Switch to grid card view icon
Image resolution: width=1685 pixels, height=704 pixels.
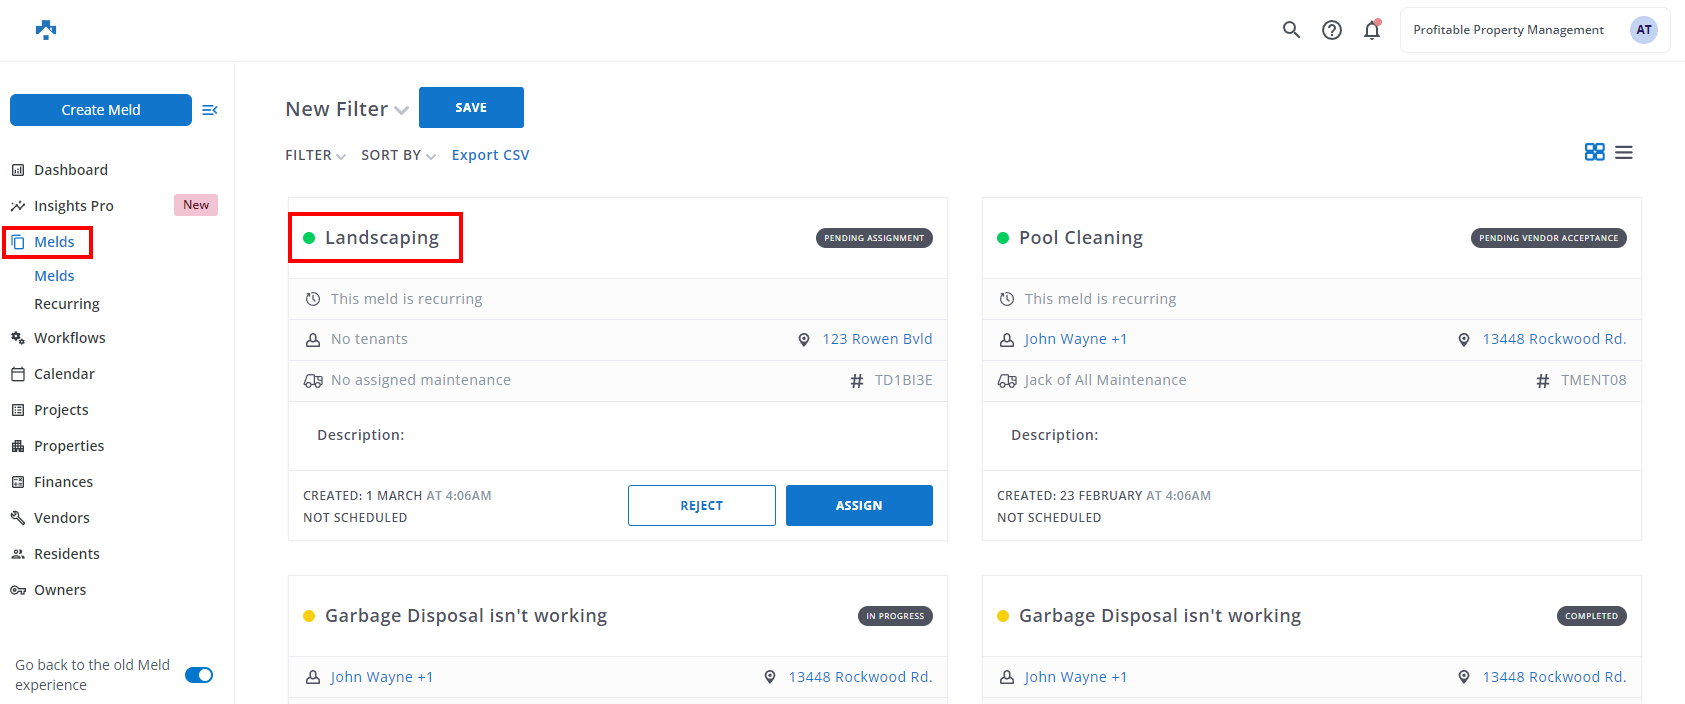pos(1594,152)
